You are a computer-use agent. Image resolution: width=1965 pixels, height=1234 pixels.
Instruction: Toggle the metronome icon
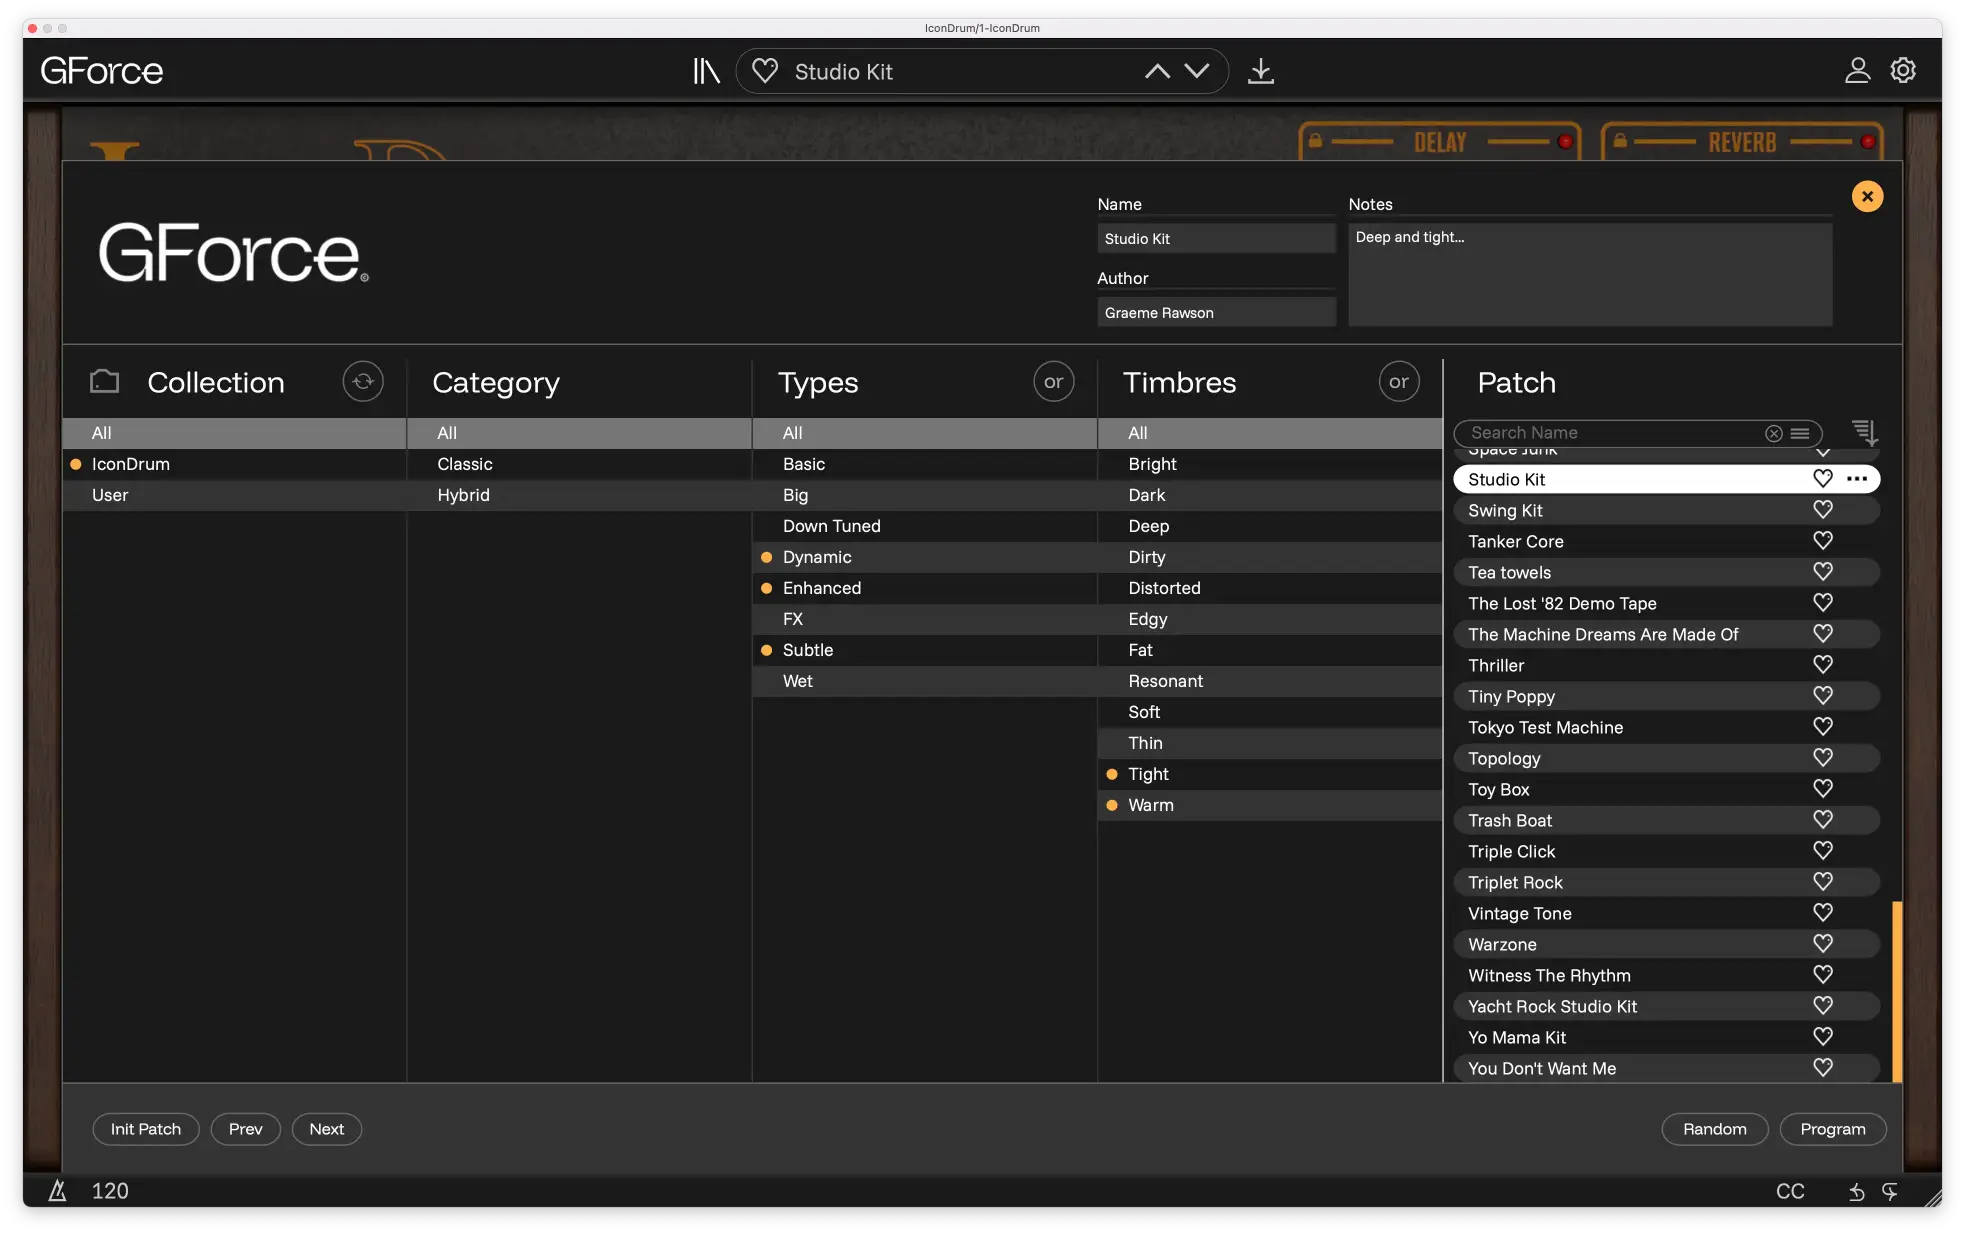coord(58,1190)
